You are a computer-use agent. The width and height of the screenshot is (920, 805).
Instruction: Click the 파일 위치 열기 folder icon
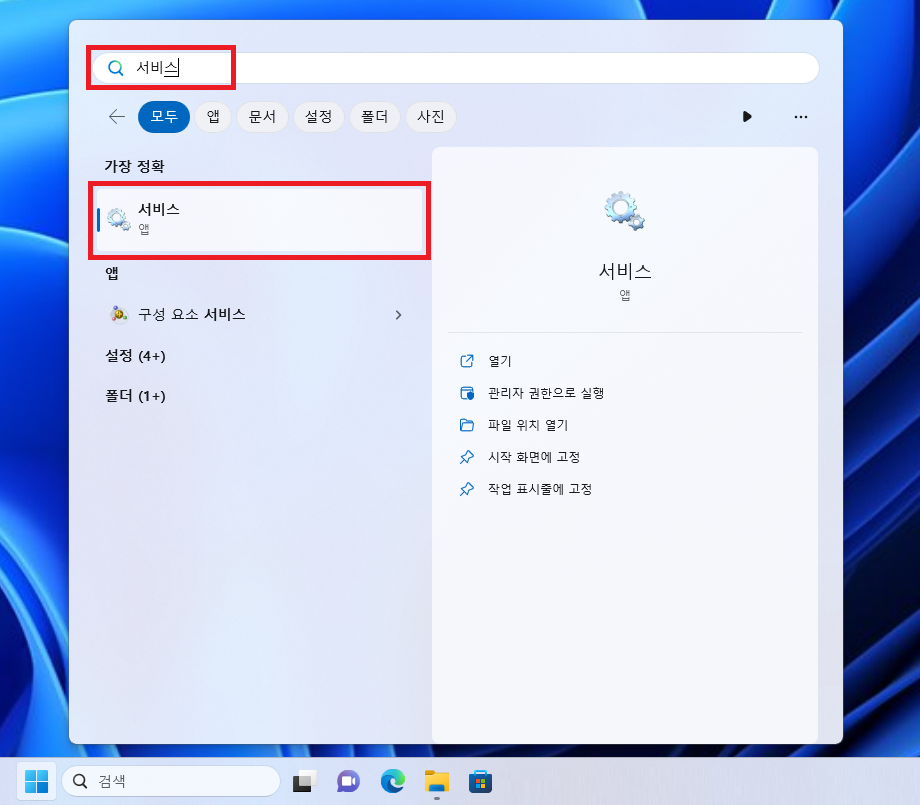tap(467, 424)
